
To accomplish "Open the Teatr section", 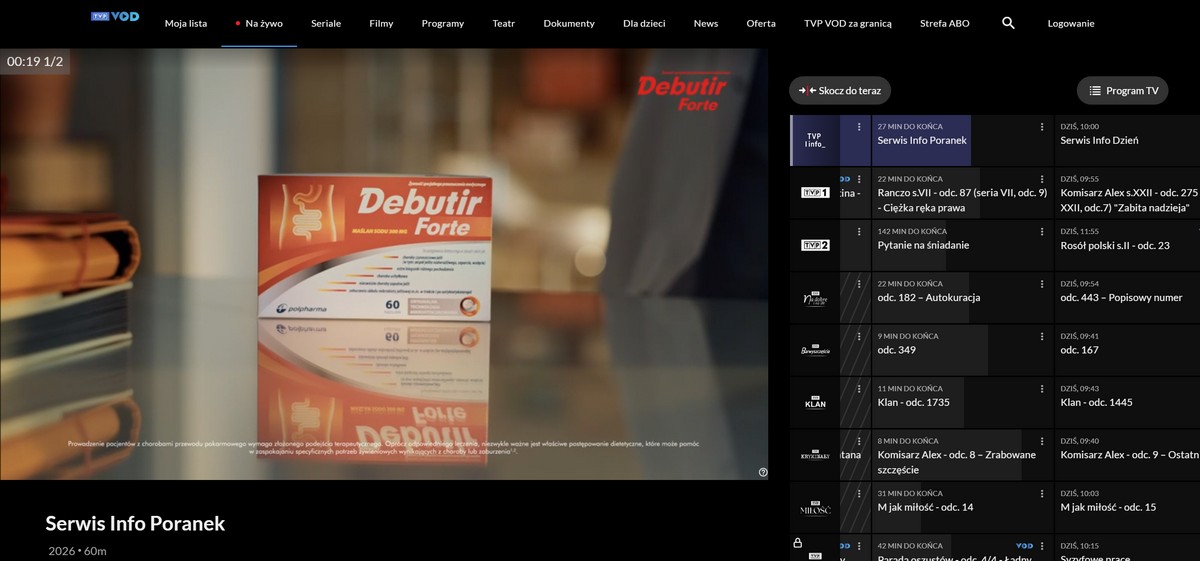I will pos(504,23).
